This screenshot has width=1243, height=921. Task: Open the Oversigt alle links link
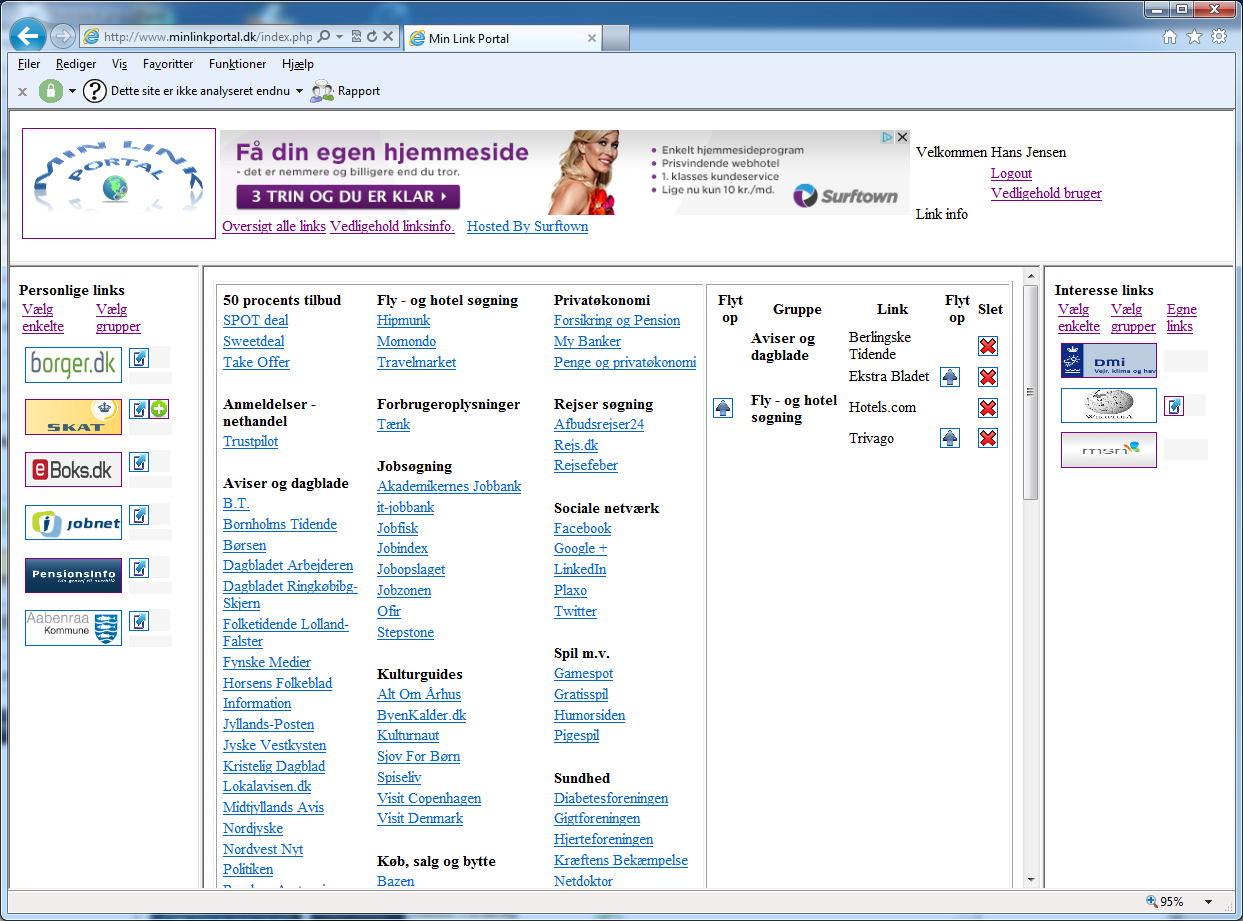click(274, 226)
